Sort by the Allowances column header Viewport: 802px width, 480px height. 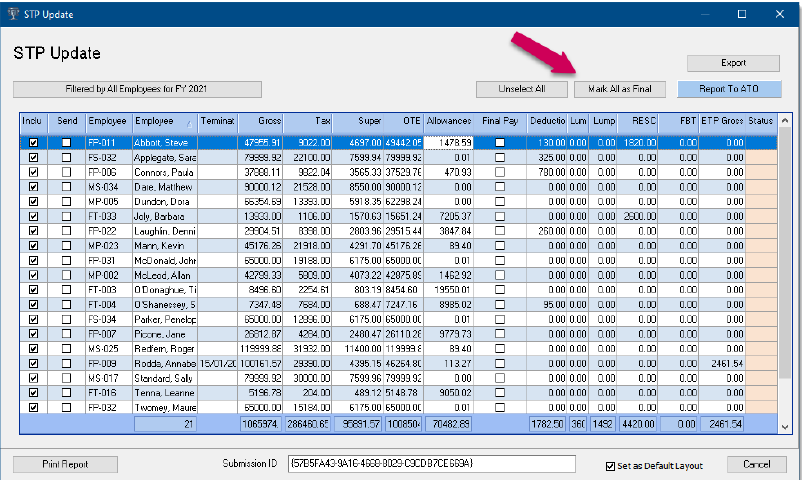click(449, 121)
